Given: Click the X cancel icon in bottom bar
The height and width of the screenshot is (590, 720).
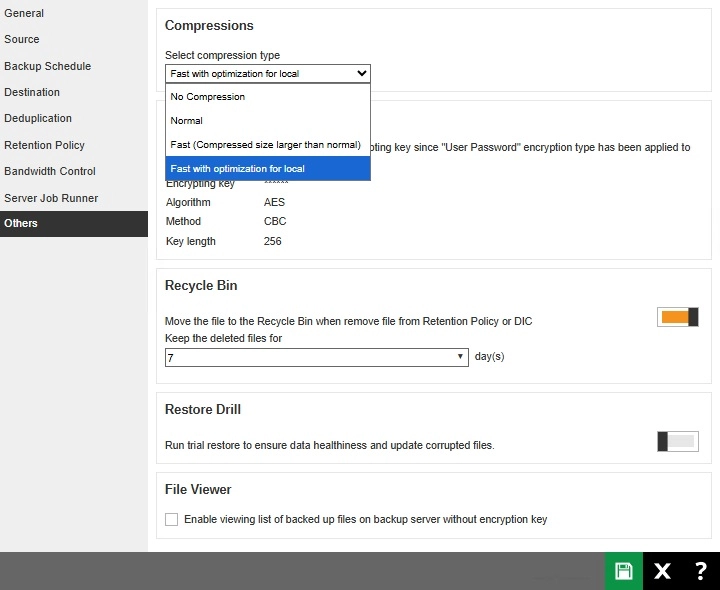Looking at the screenshot, I should [x=662, y=571].
